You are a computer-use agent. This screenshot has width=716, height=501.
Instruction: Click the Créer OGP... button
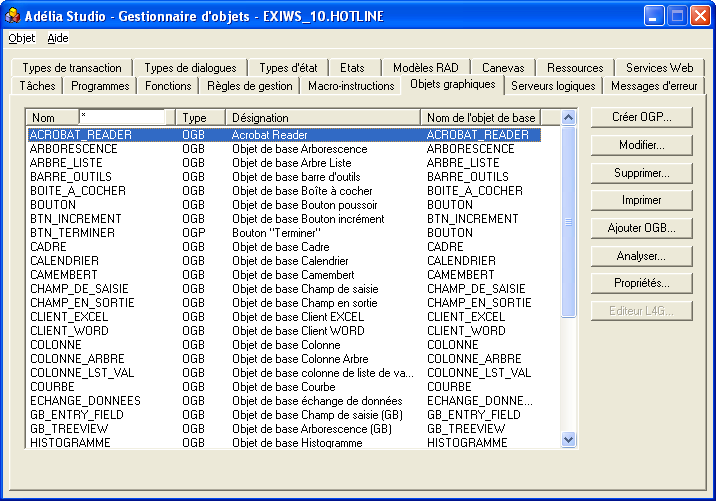[641, 117]
